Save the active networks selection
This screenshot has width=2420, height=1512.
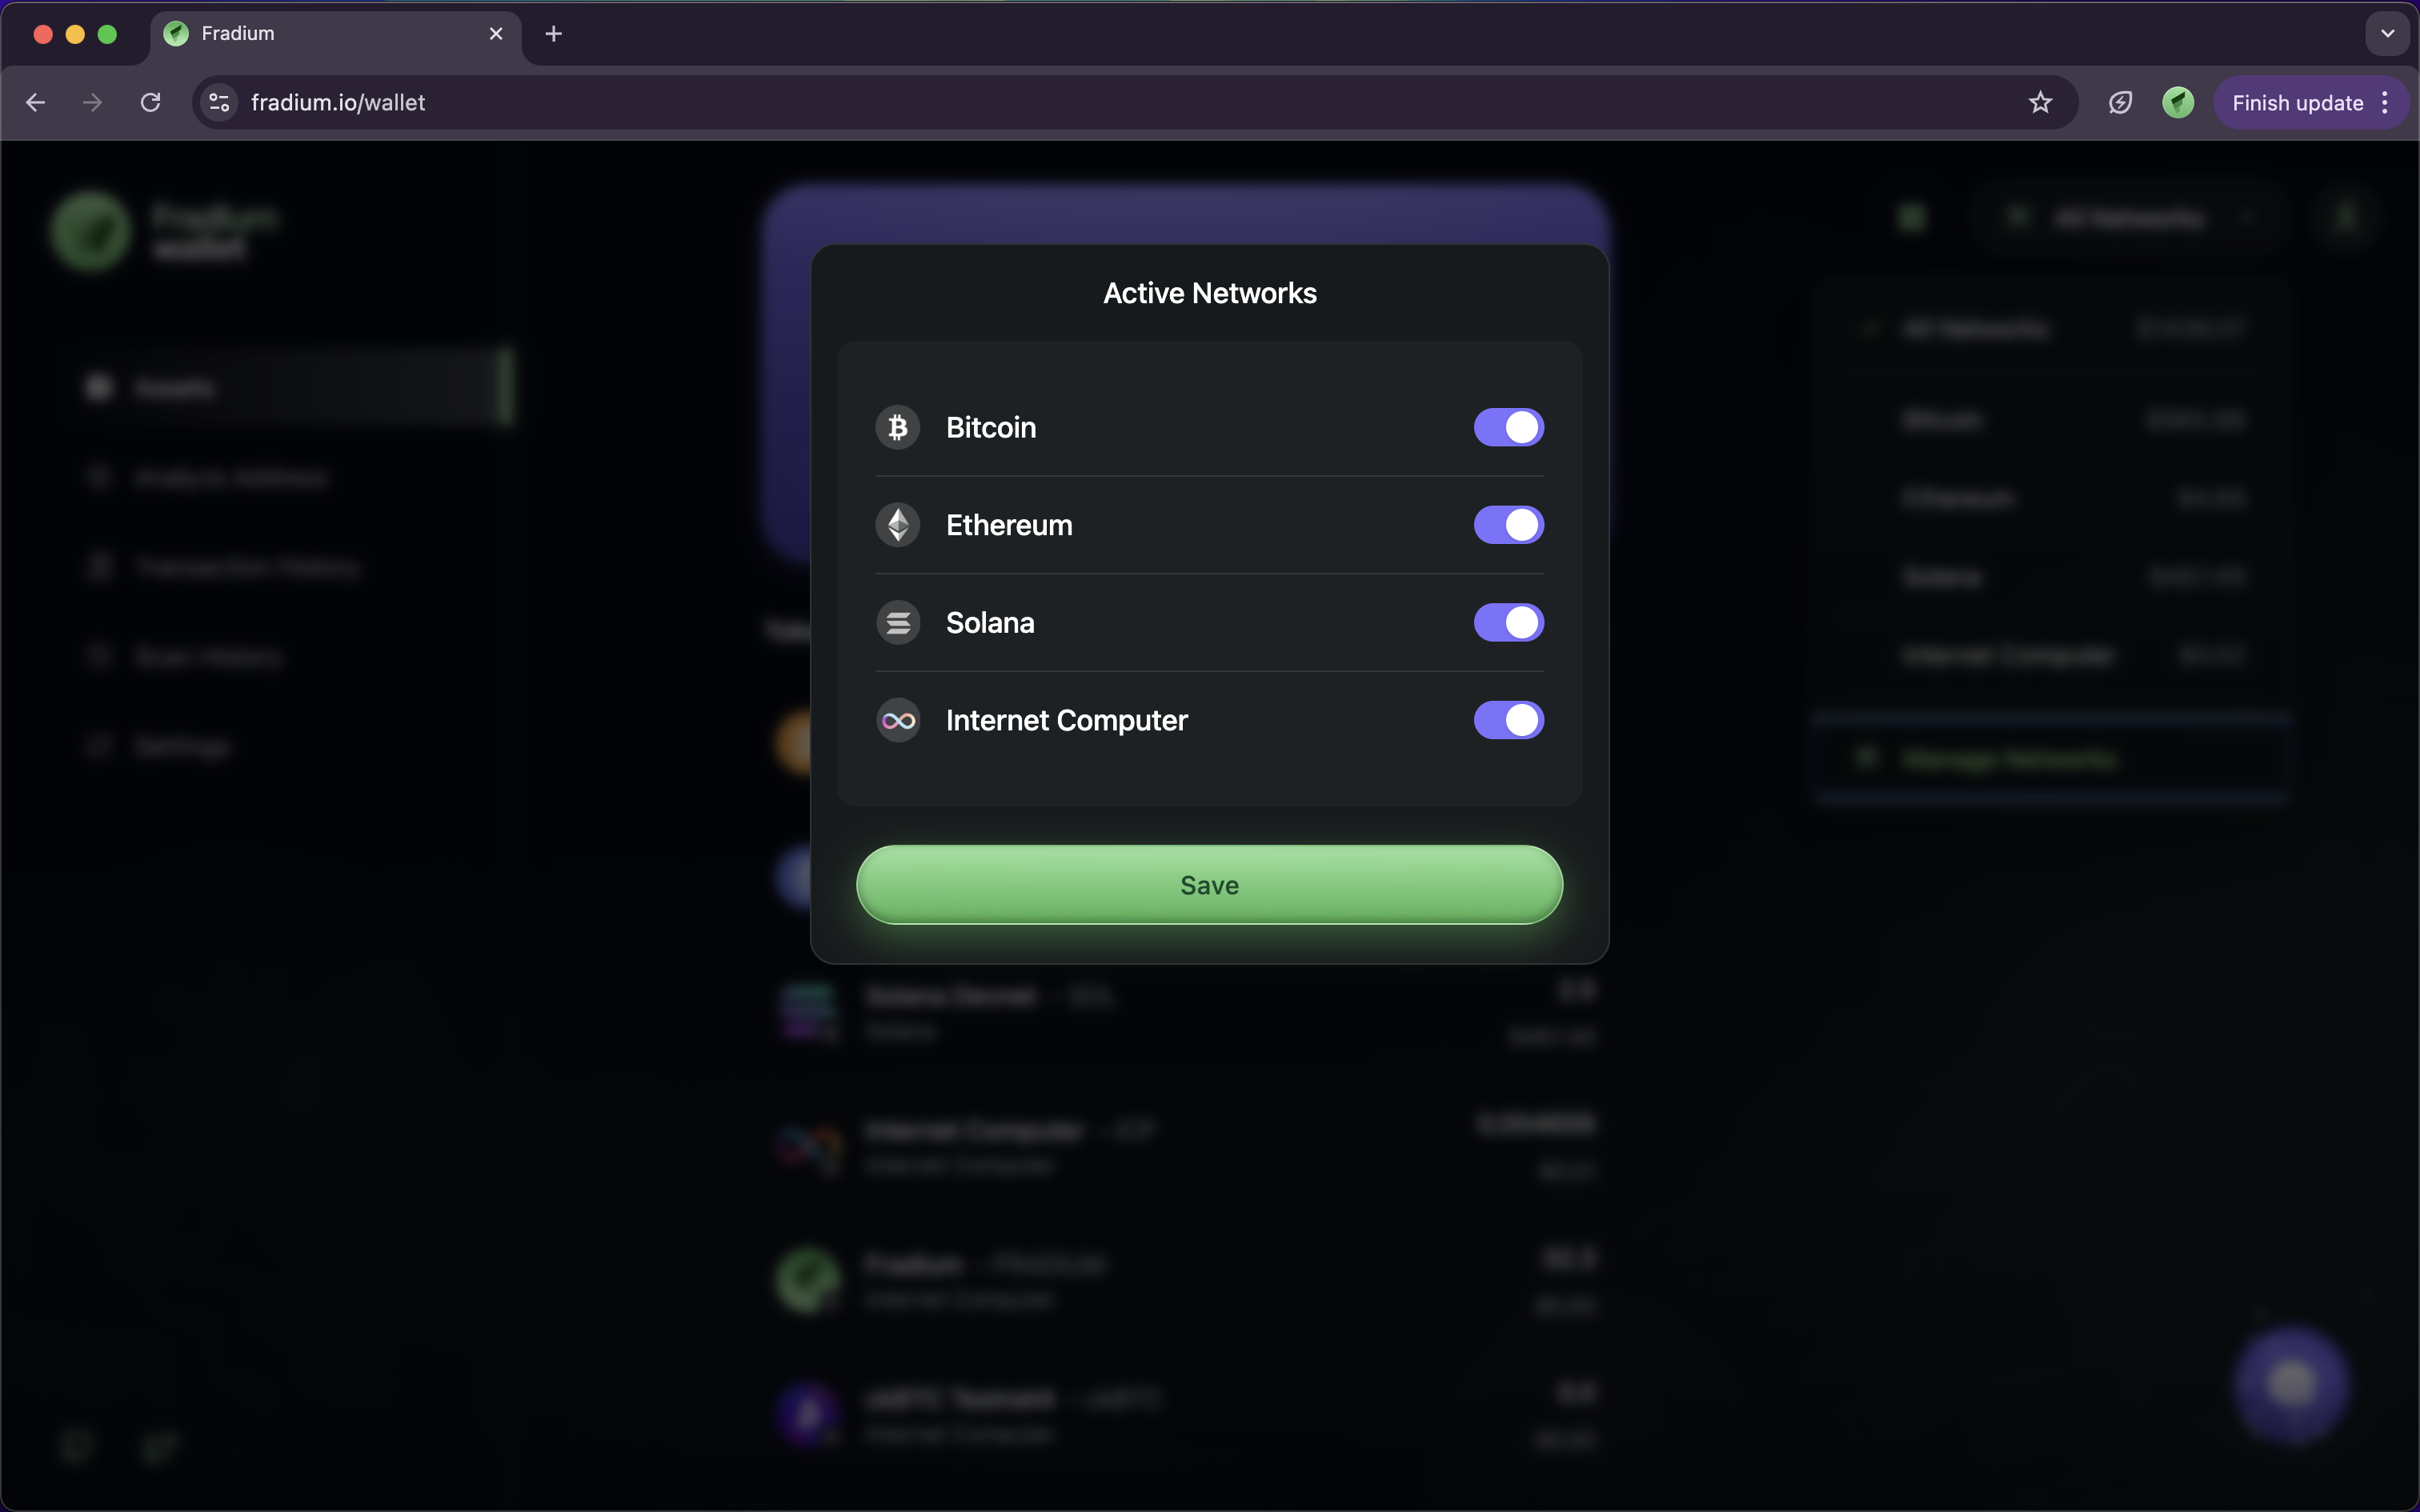pyautogui.click(x=1209, y=885)
